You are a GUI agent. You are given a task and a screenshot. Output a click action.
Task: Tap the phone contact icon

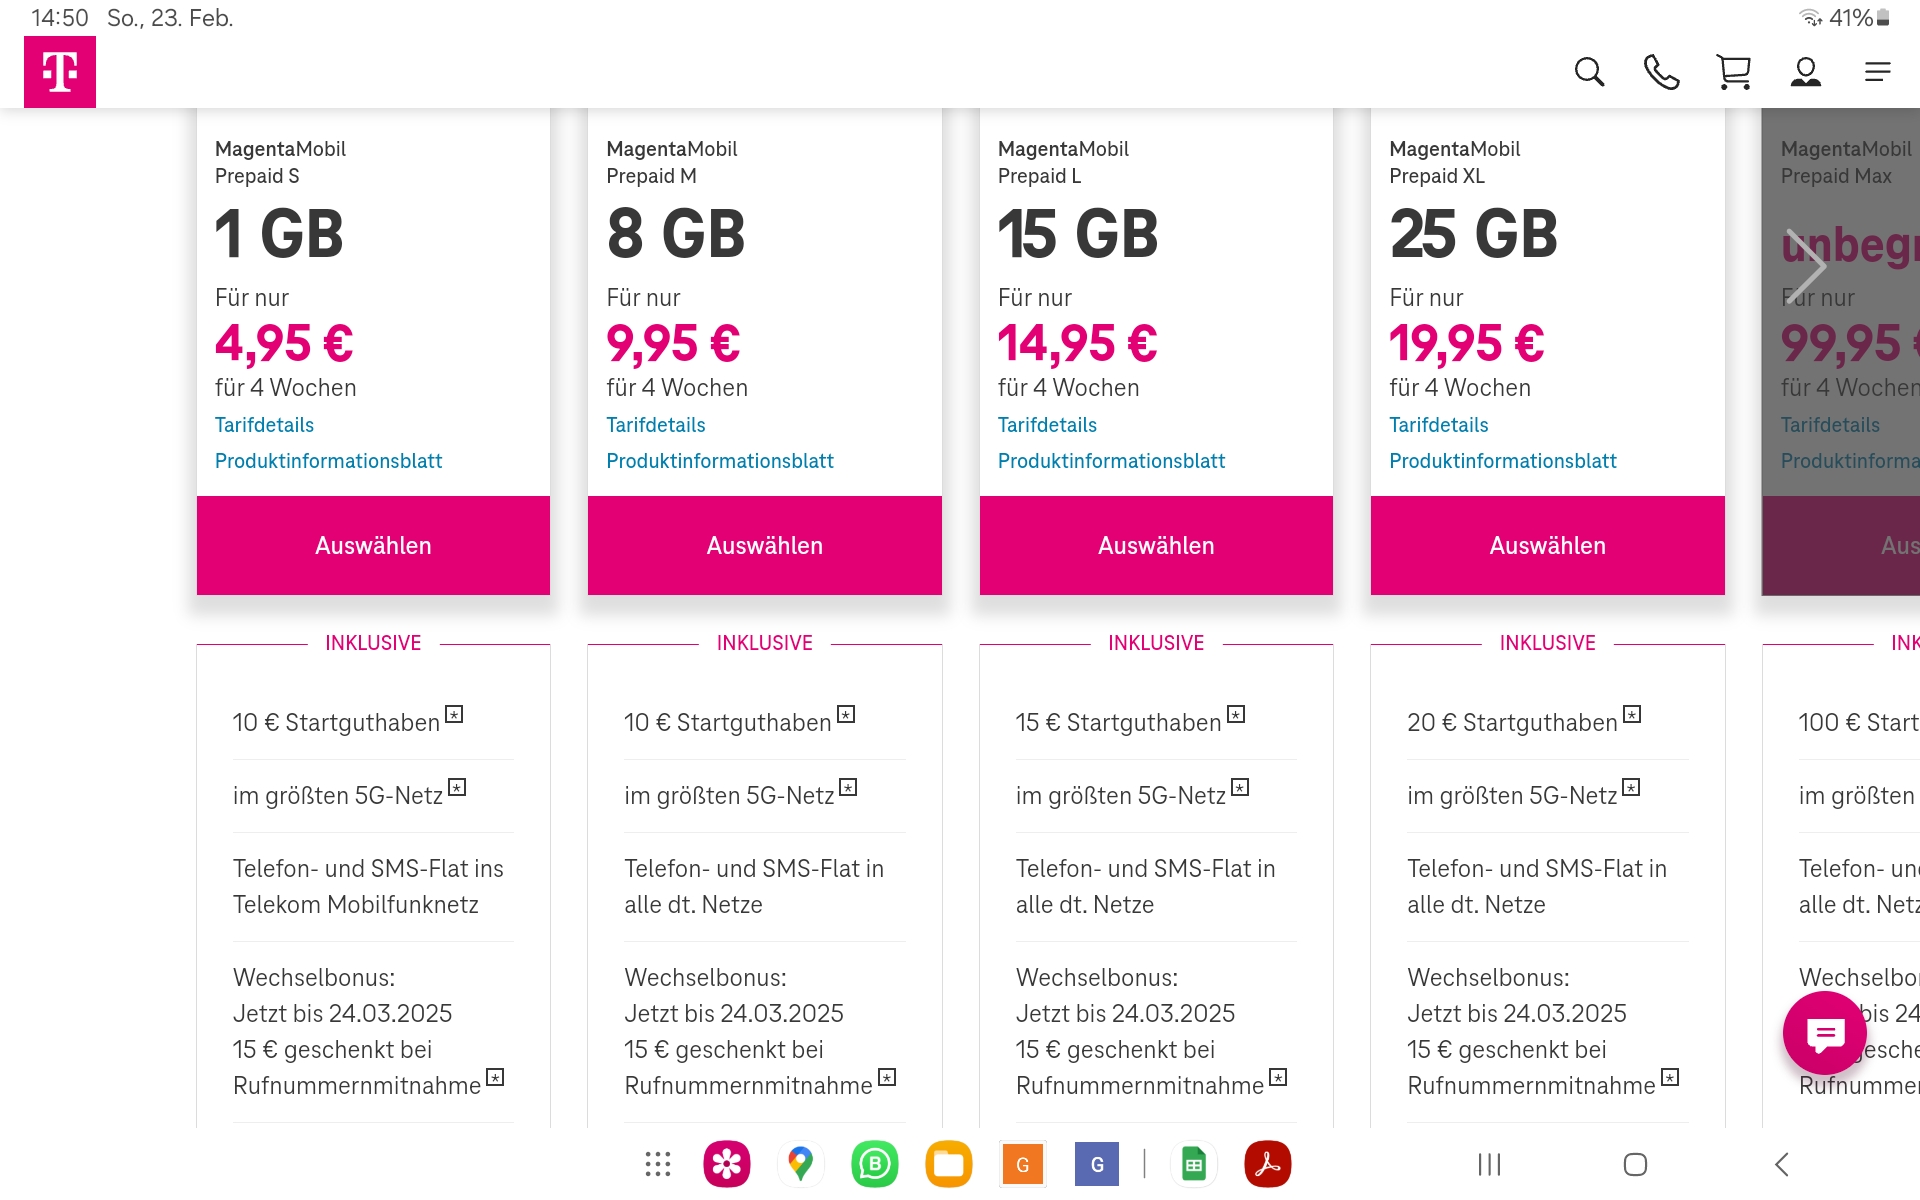[x=1661, y=72]
